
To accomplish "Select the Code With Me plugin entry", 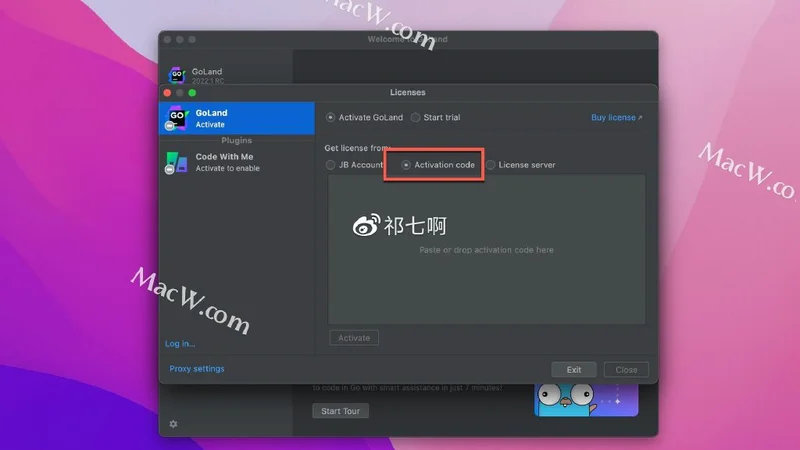I will pyautogui.click(x=237, y=162).
